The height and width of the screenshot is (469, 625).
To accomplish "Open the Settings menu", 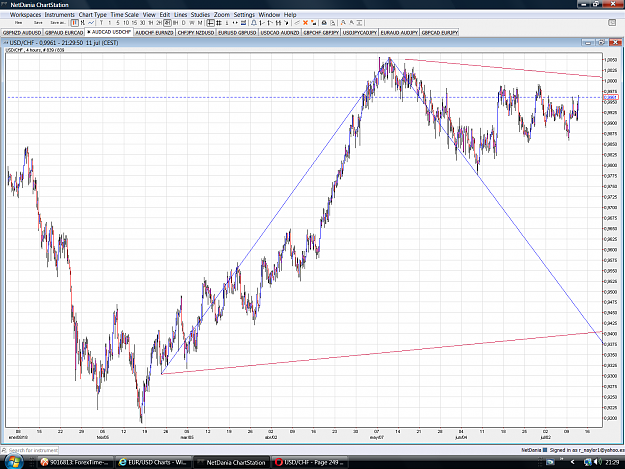I will click(244, 15).
